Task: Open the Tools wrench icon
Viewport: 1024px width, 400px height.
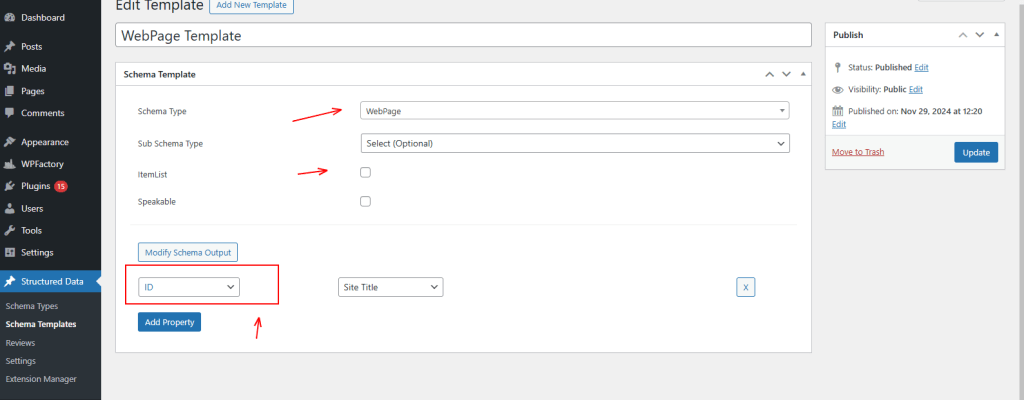Action: 10,230
